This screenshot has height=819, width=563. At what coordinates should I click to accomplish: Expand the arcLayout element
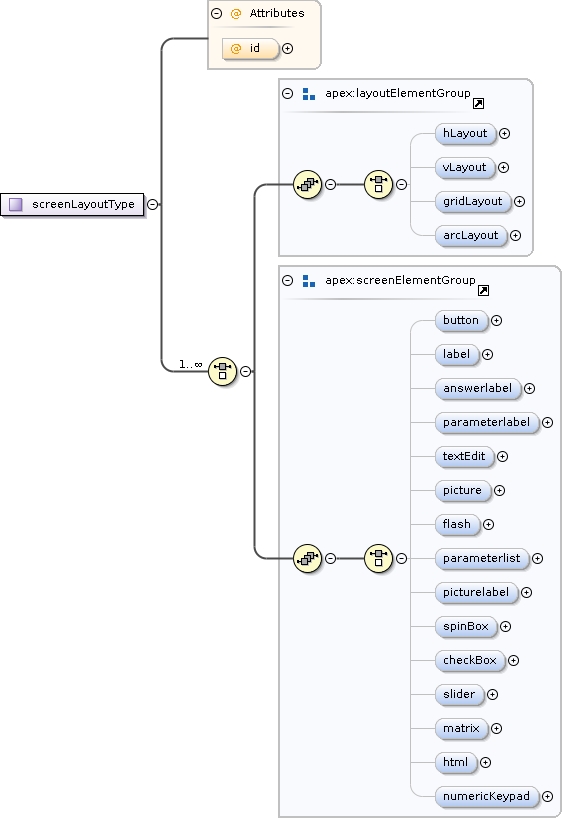point(515,236)
